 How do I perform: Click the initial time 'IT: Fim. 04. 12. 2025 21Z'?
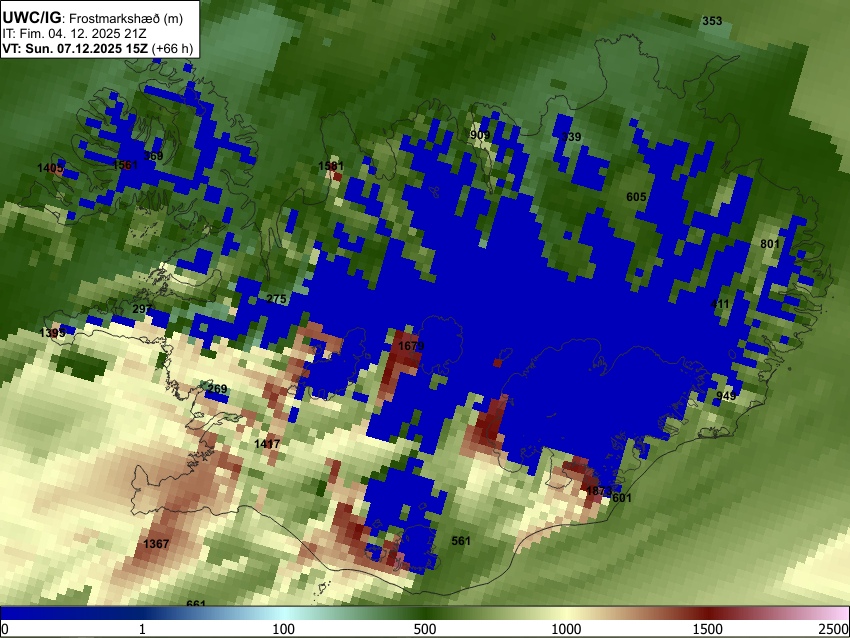(74, 34)
